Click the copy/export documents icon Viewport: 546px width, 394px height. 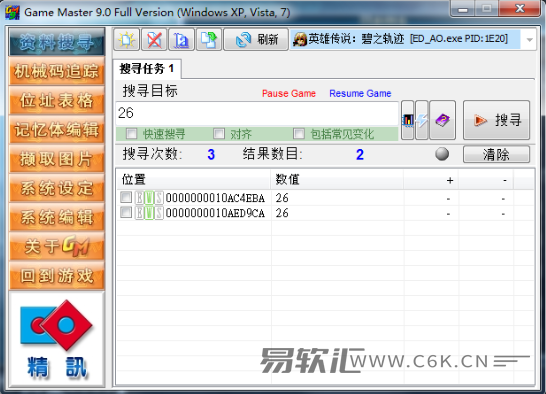209,40
